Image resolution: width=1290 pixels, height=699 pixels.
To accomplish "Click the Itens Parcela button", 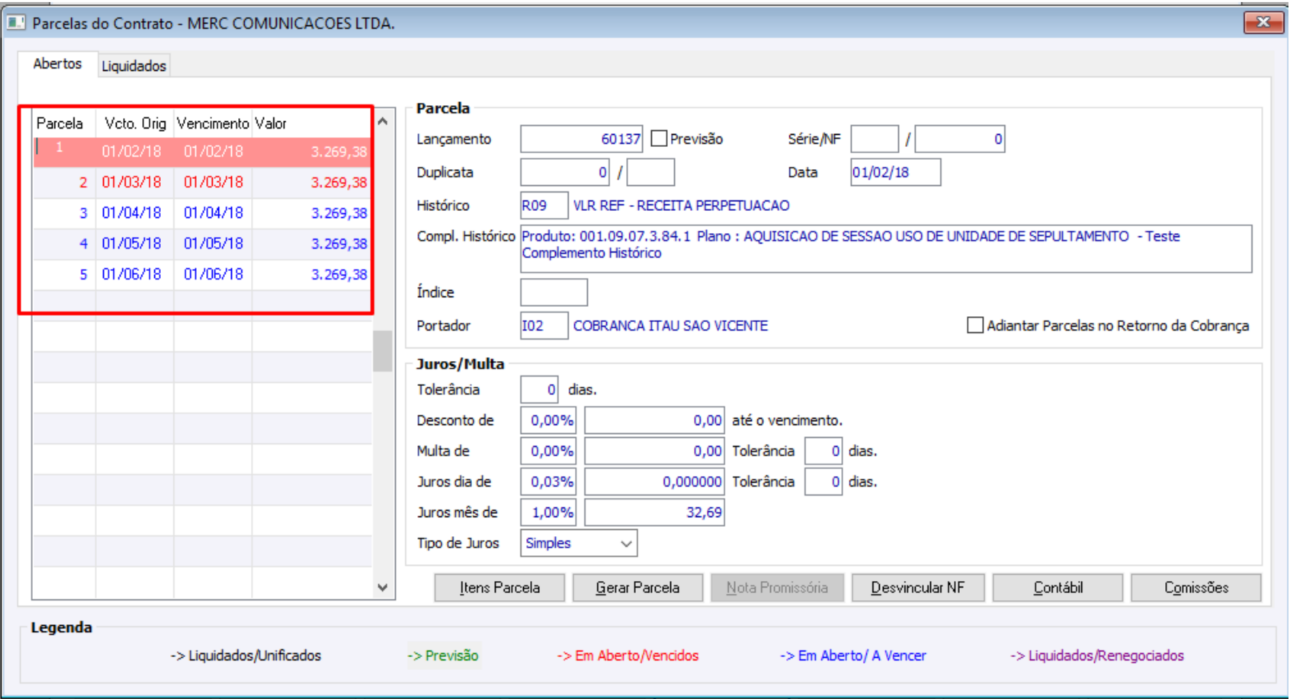I will tap(499, 588).
